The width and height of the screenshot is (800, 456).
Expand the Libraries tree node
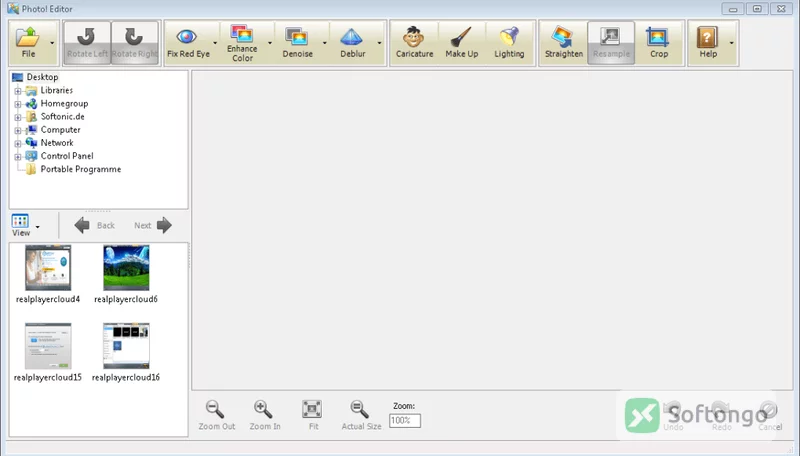(18, 91)
